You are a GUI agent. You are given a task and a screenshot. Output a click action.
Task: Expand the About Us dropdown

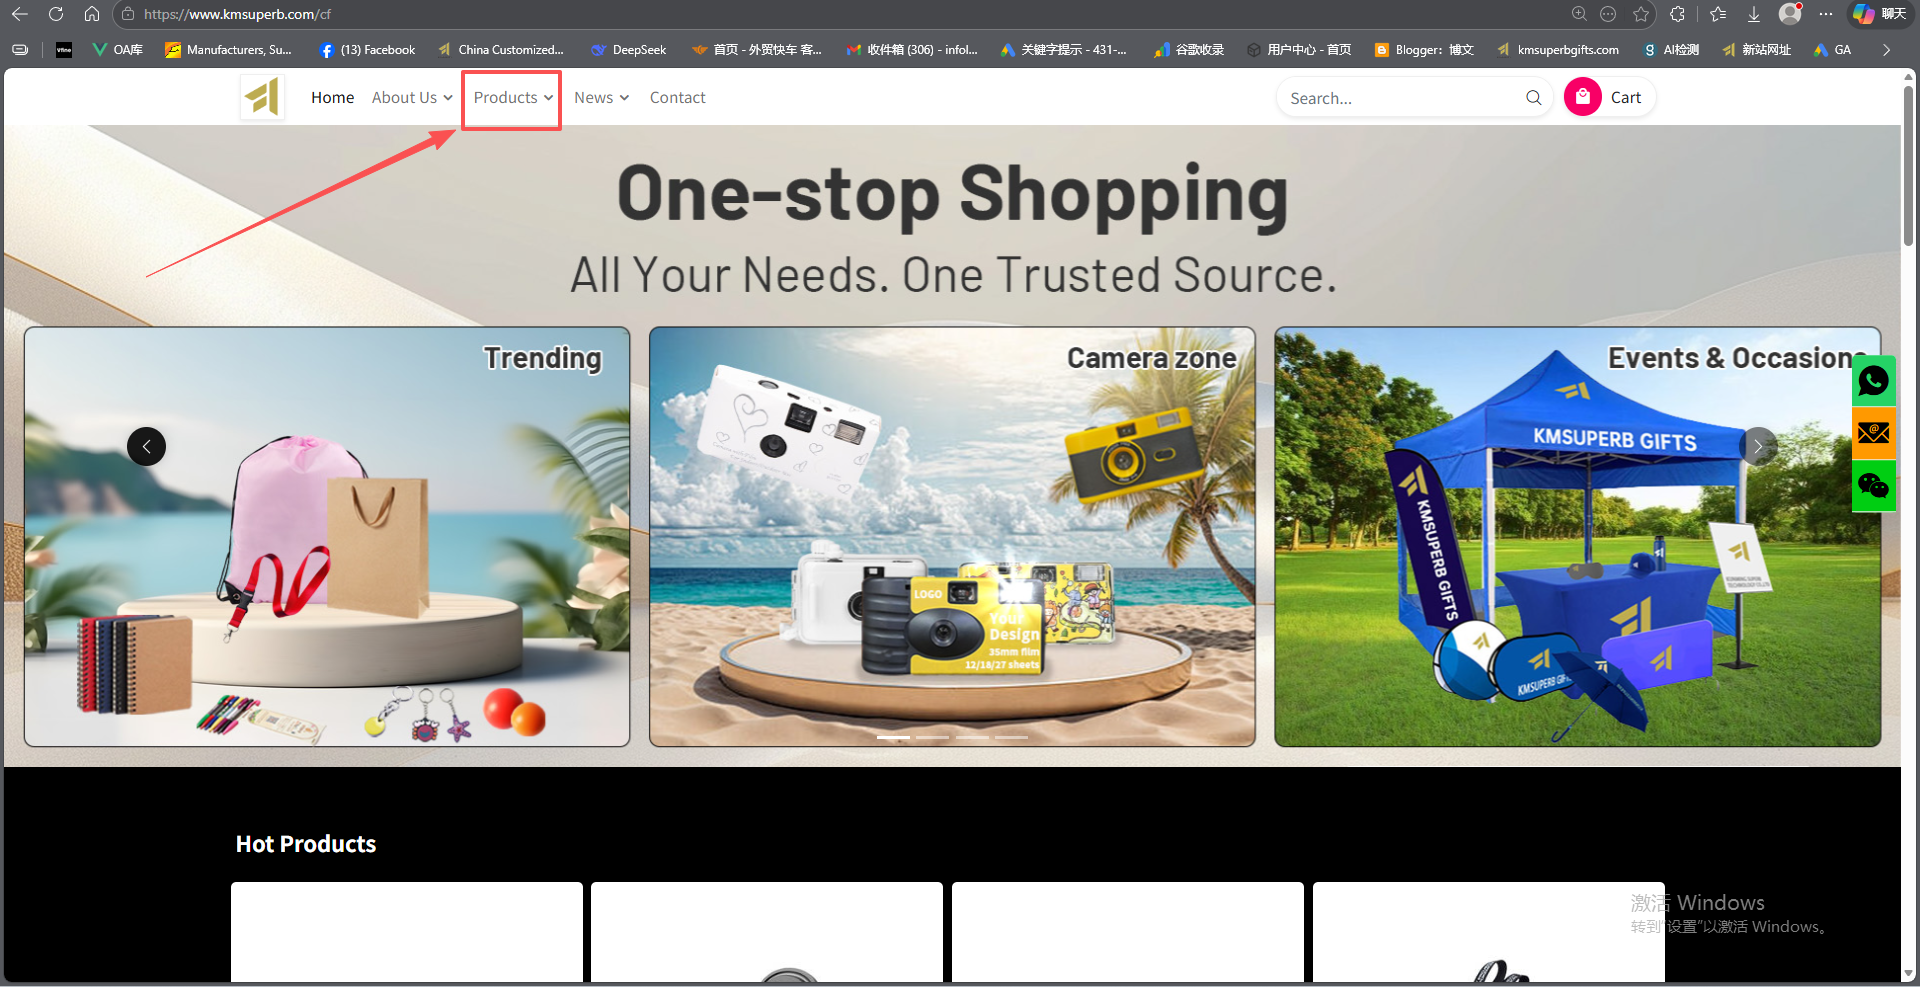tap(411, 98)
